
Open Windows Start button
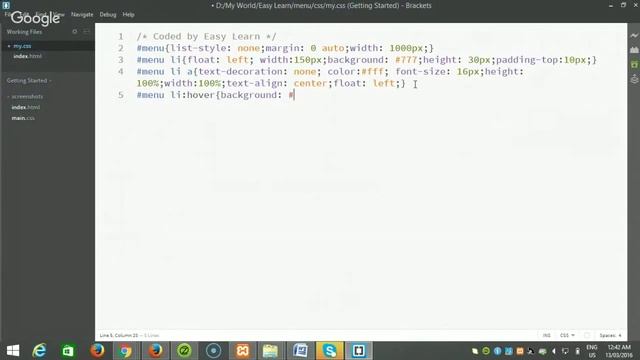[13, 351]
